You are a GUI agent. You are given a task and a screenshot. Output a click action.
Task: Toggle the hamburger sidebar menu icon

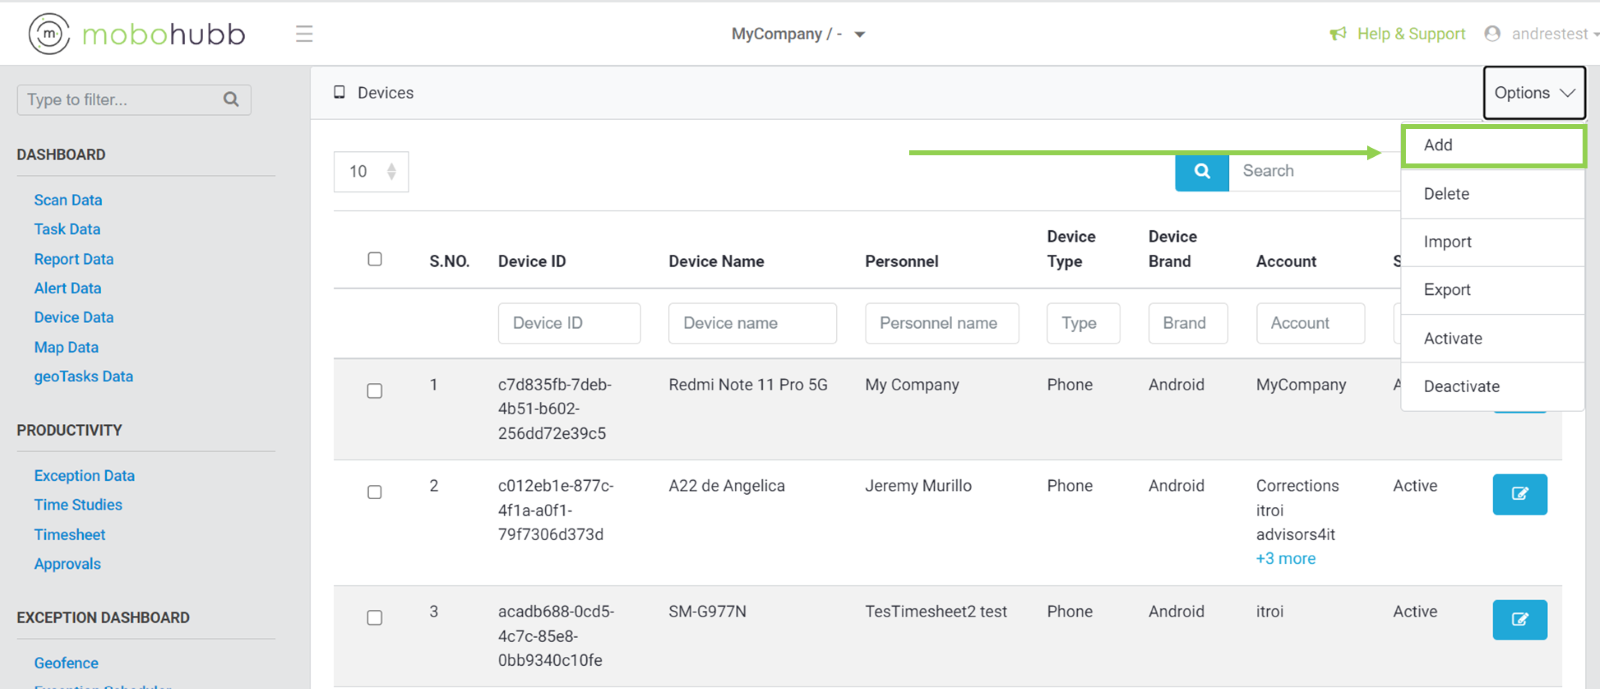(304, 34)
